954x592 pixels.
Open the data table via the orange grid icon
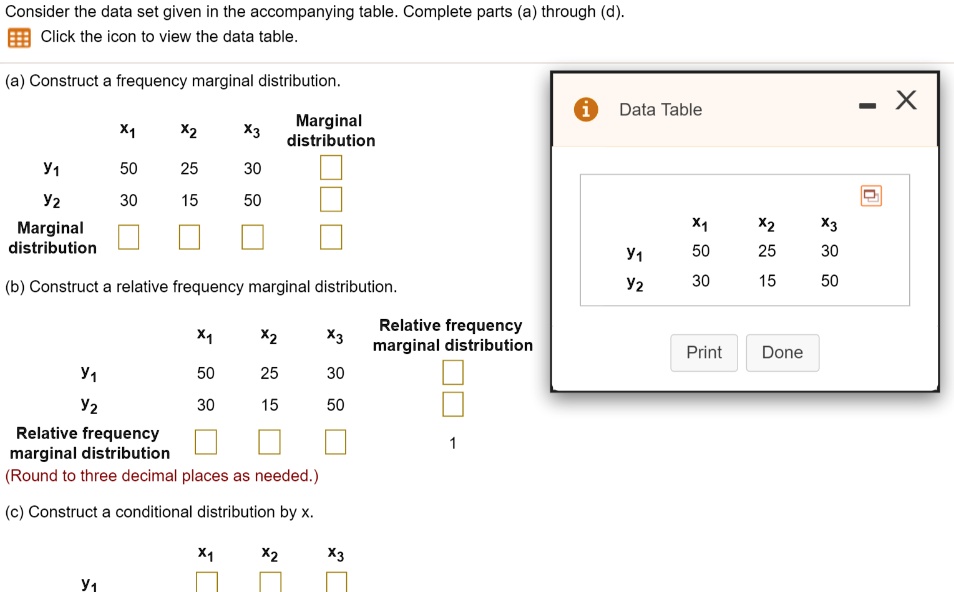pyautogui.click(x=19, y=37)
